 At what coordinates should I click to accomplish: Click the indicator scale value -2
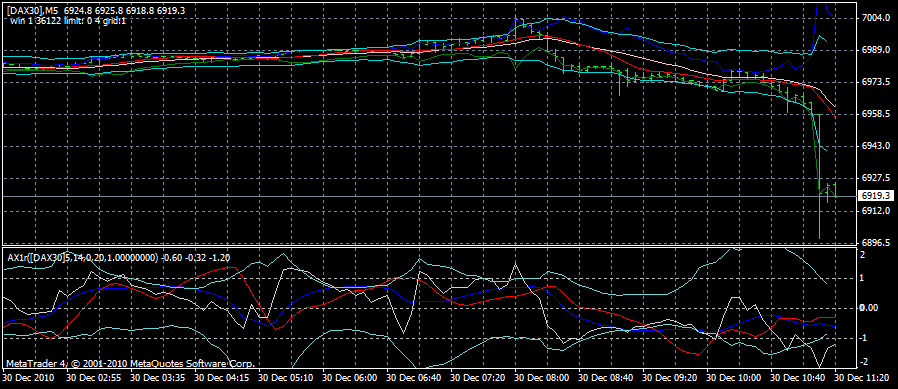(864, 361)
